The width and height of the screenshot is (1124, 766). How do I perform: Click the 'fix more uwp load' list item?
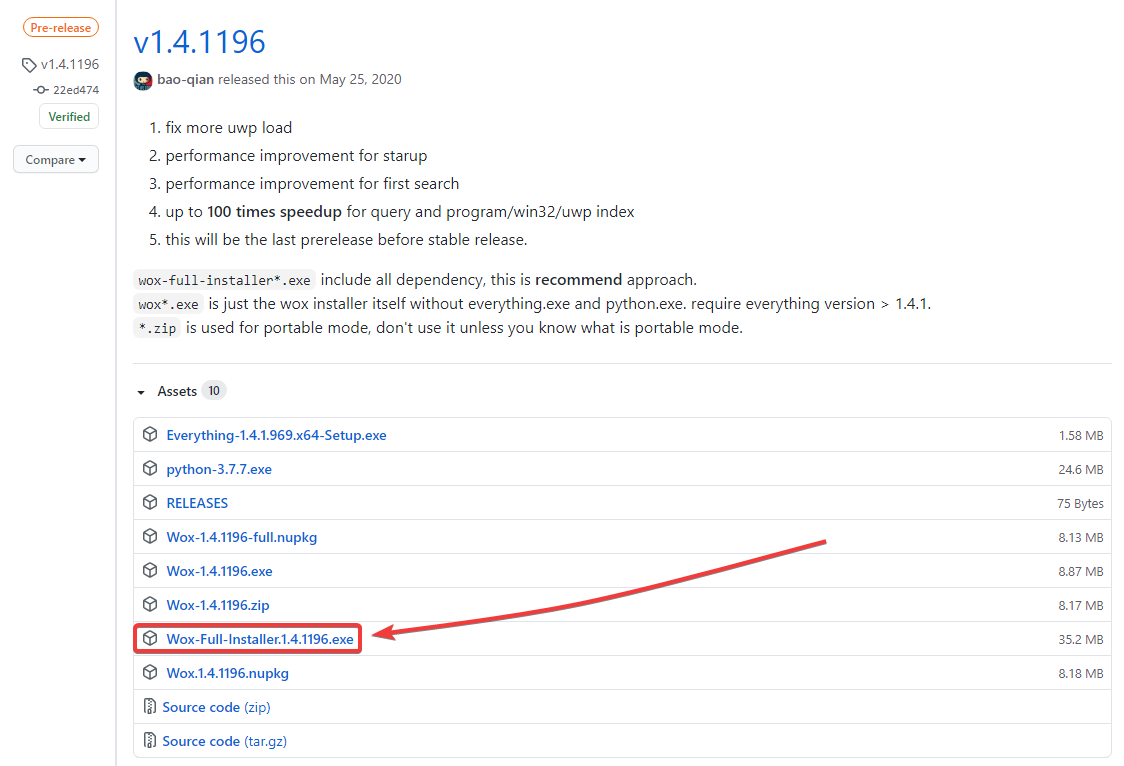229,128
